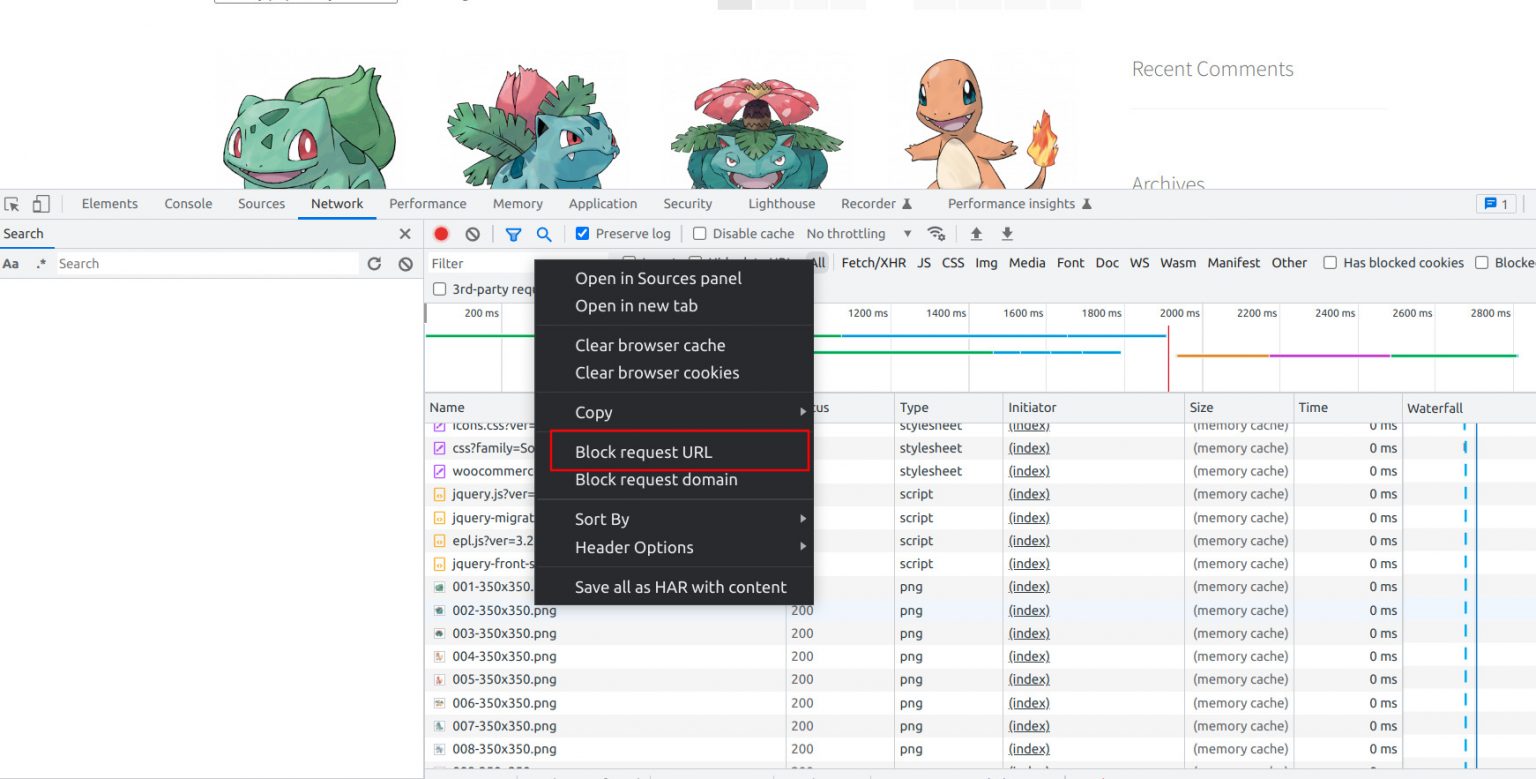Click the import HAR upload arrow
The height and width of the screenshot is (779, 1536).
click(x=977, y=234)
